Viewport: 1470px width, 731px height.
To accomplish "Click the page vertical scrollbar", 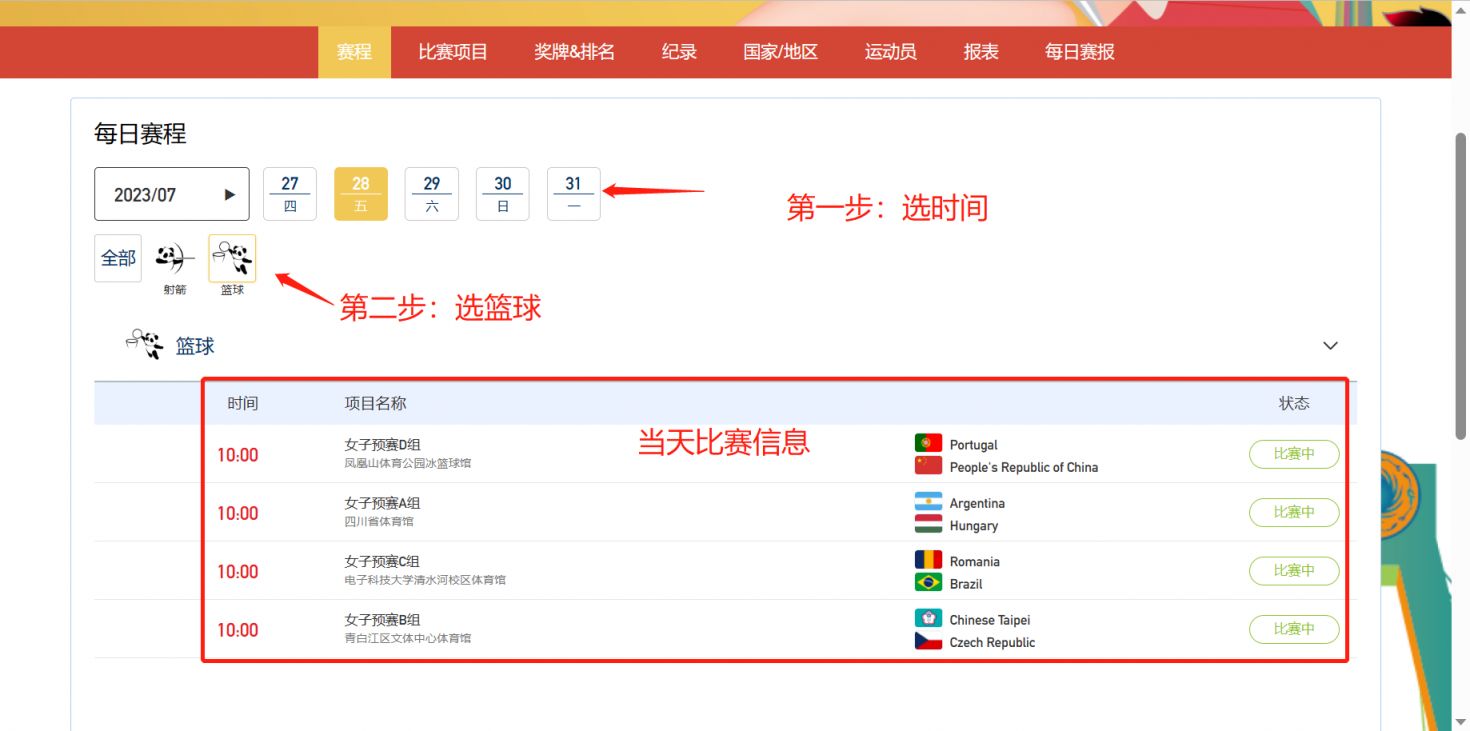I will point(1460,285).
